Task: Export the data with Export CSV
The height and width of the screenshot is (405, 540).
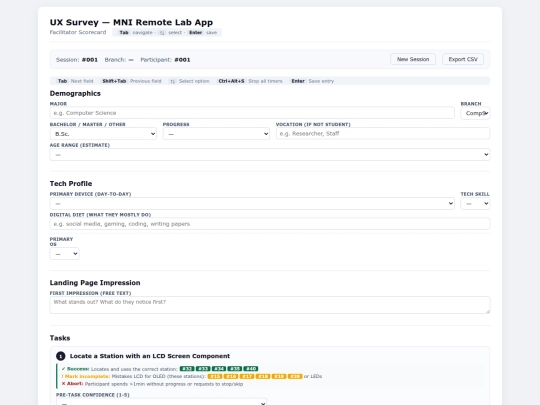Action: click(x=463, y=59)
